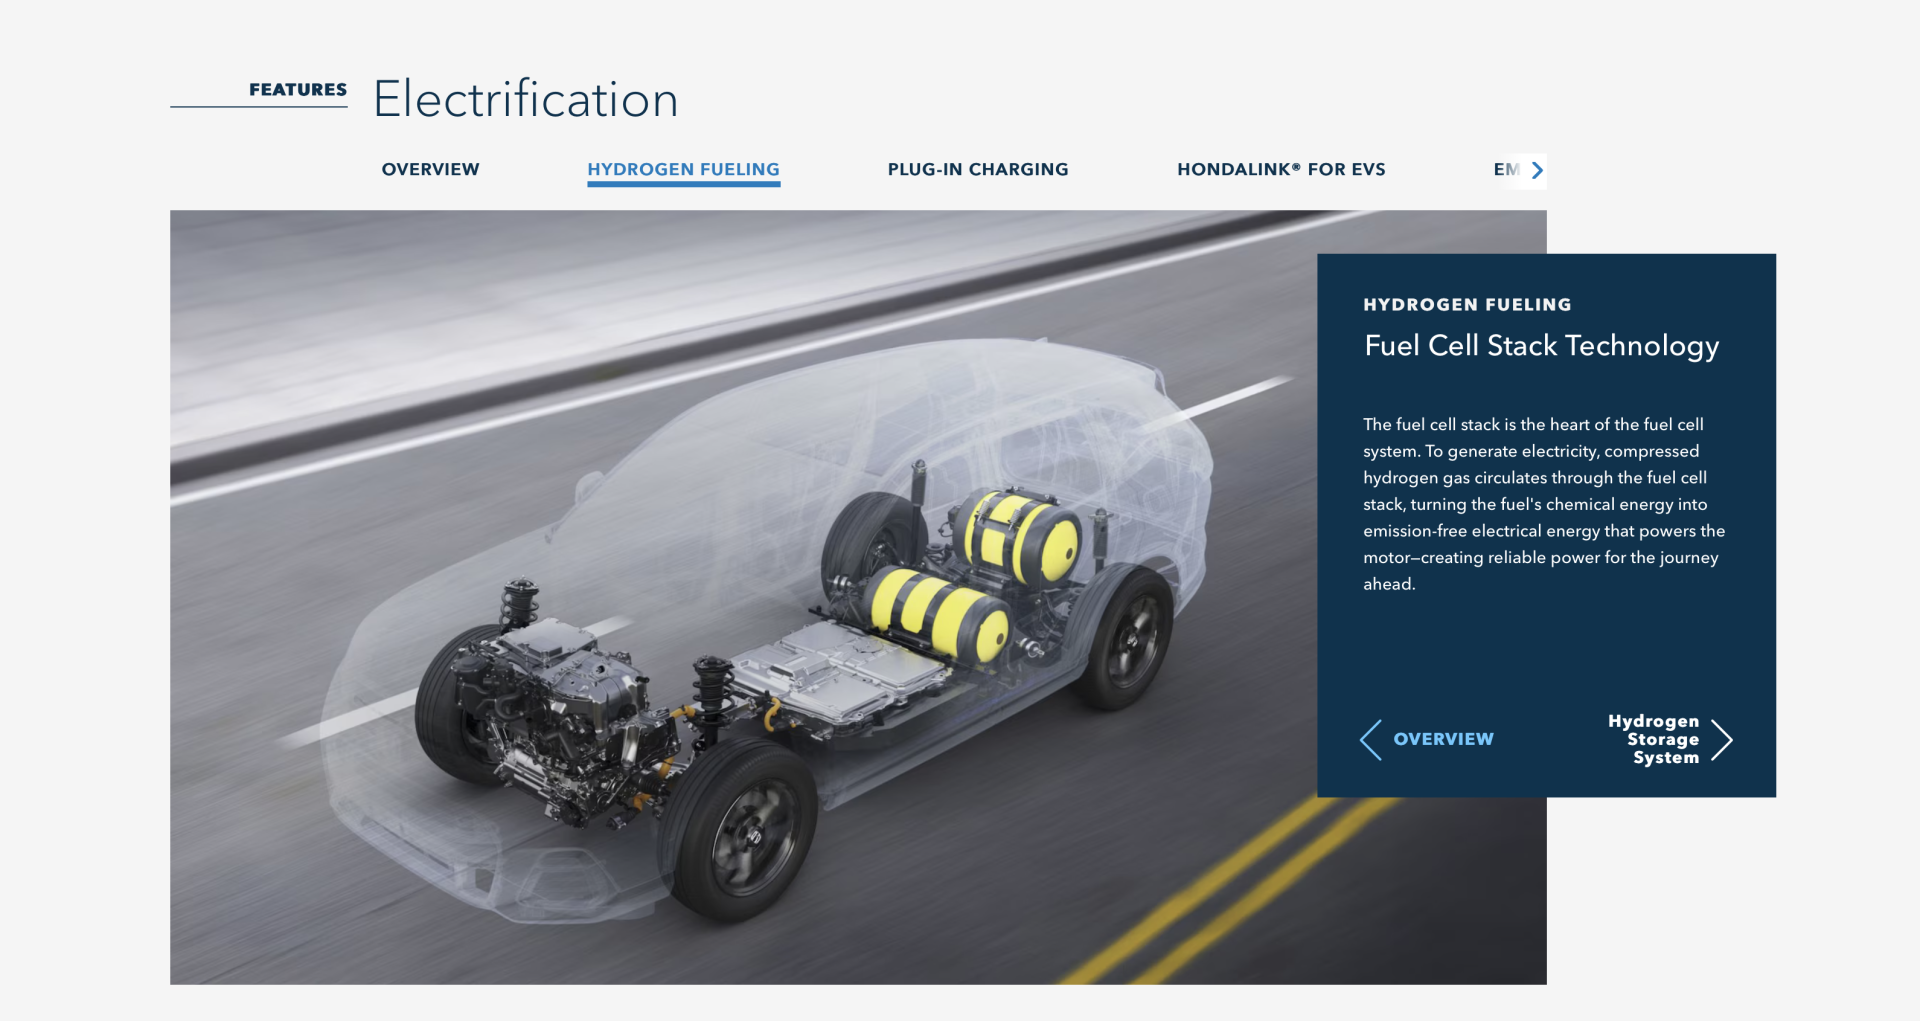Screen dimensions: 1920x1021
Task: Click the front yellow hydrogen tank
Action: pos(938,613)
